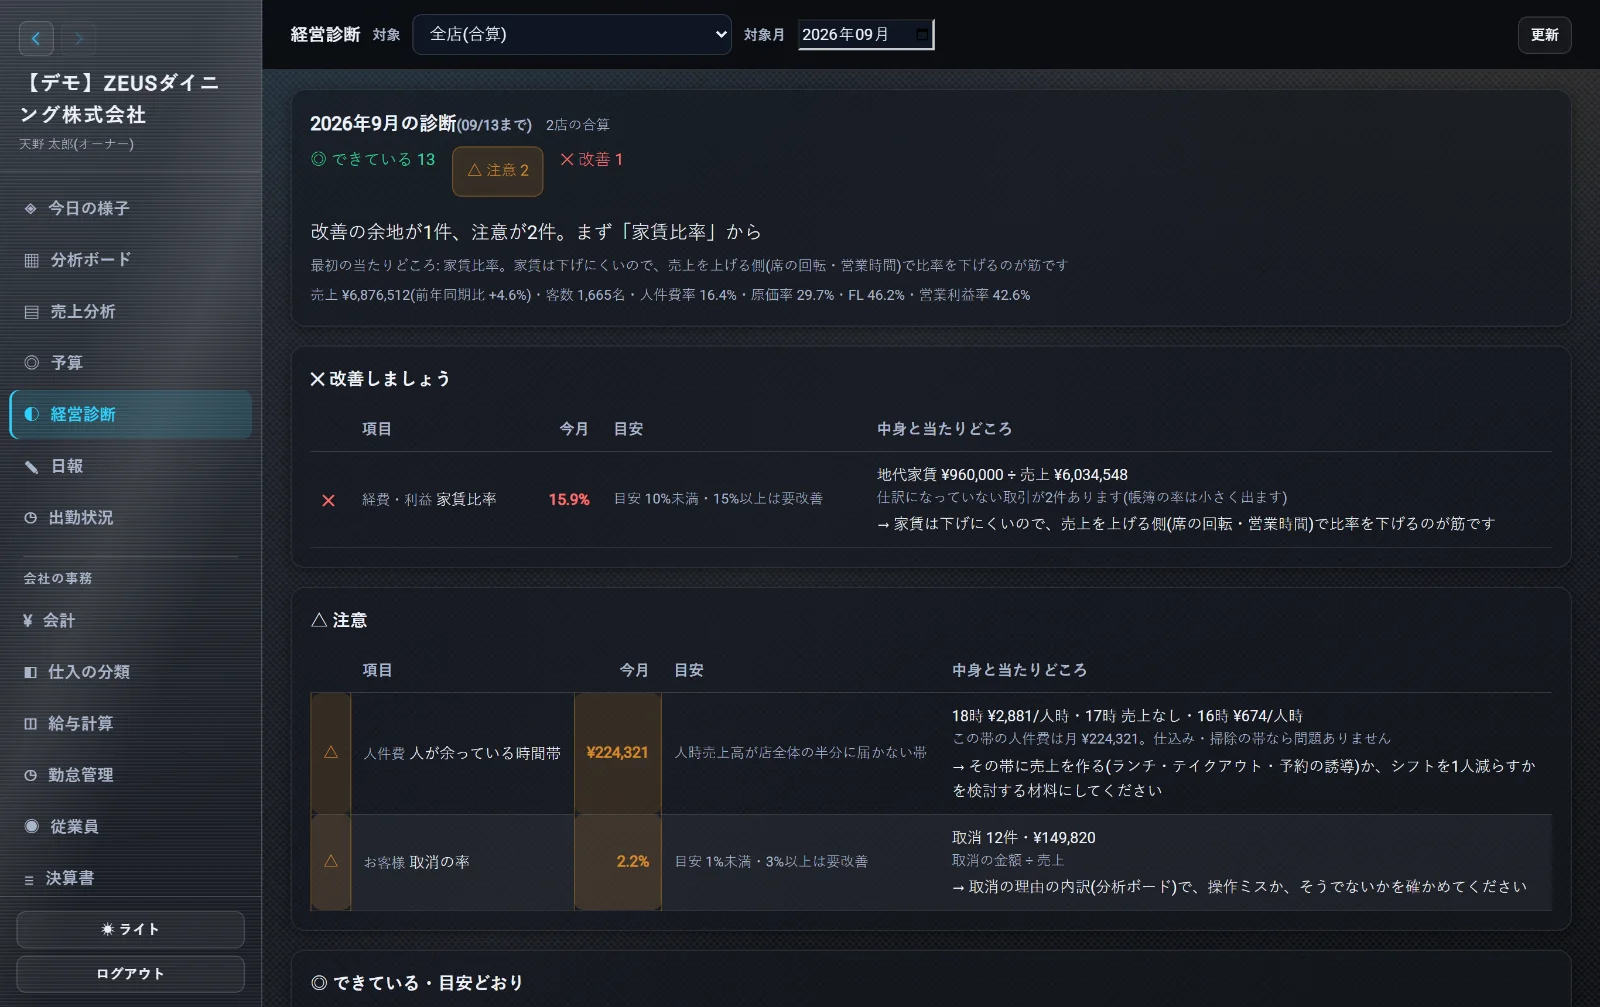This screenshot has height=1007, width=1600.
Task: Click warning triangle in 人が余っている時間帯 row
Action: (331, 752)
